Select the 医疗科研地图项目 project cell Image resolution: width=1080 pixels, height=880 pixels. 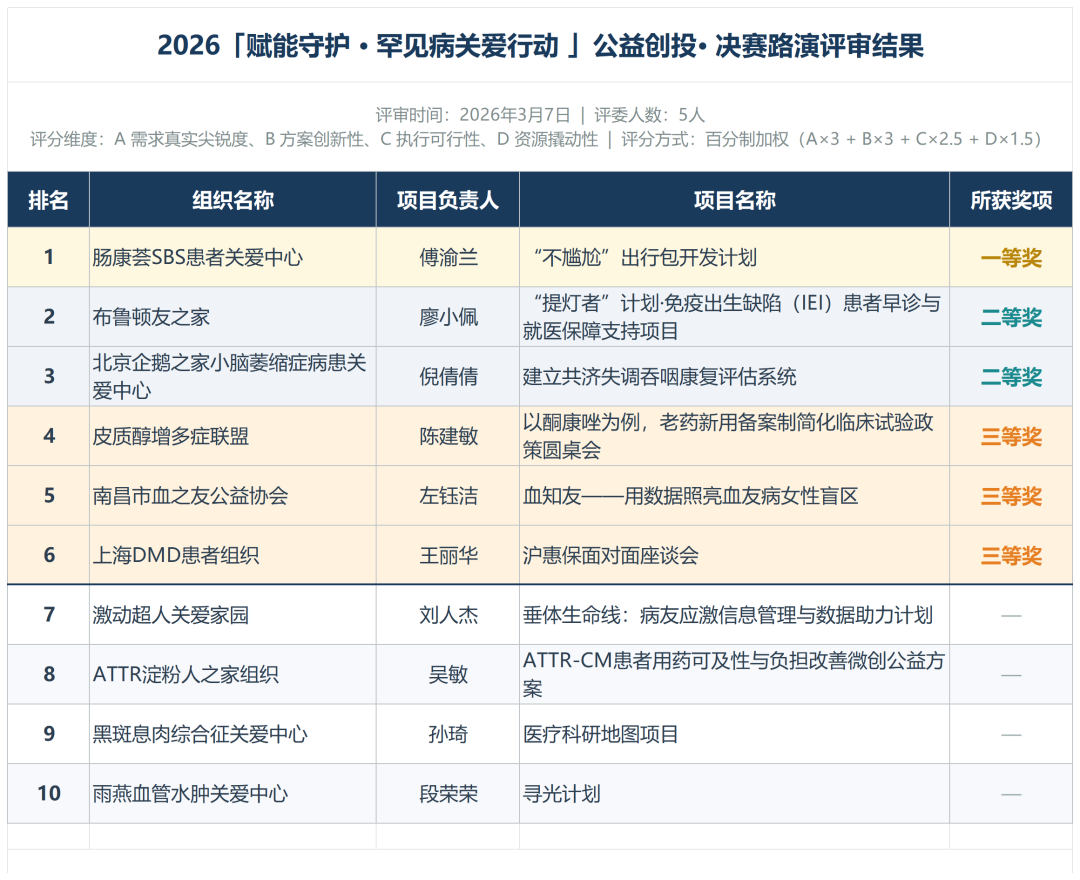click(x=601, y=734)
